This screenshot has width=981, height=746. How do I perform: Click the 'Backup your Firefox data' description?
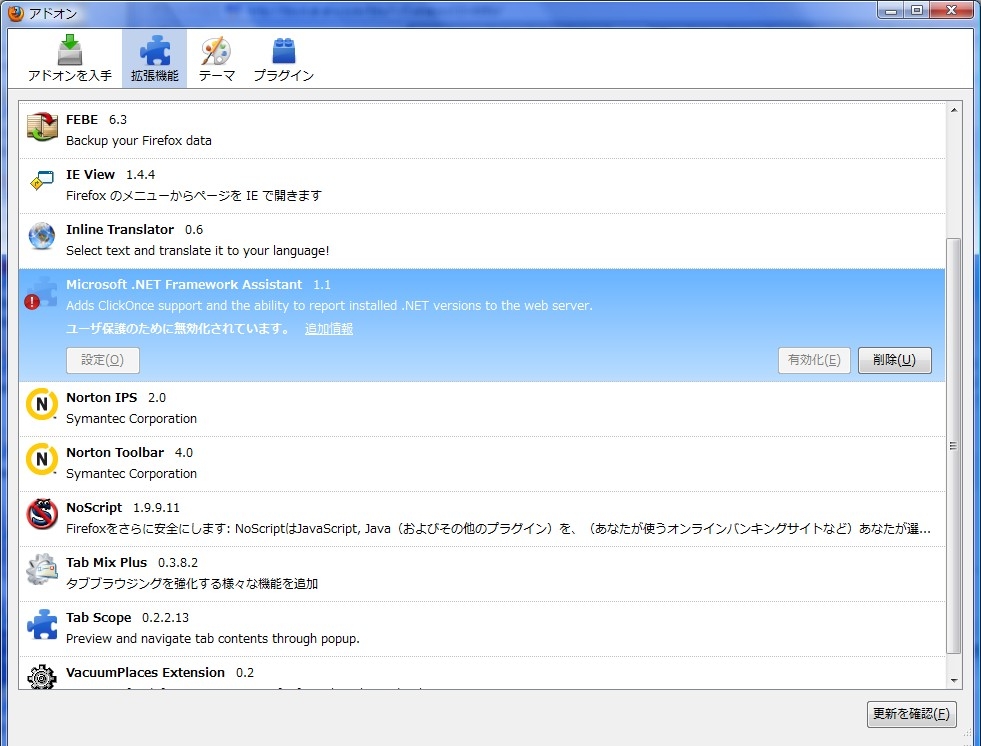click(x=139, y=141)
